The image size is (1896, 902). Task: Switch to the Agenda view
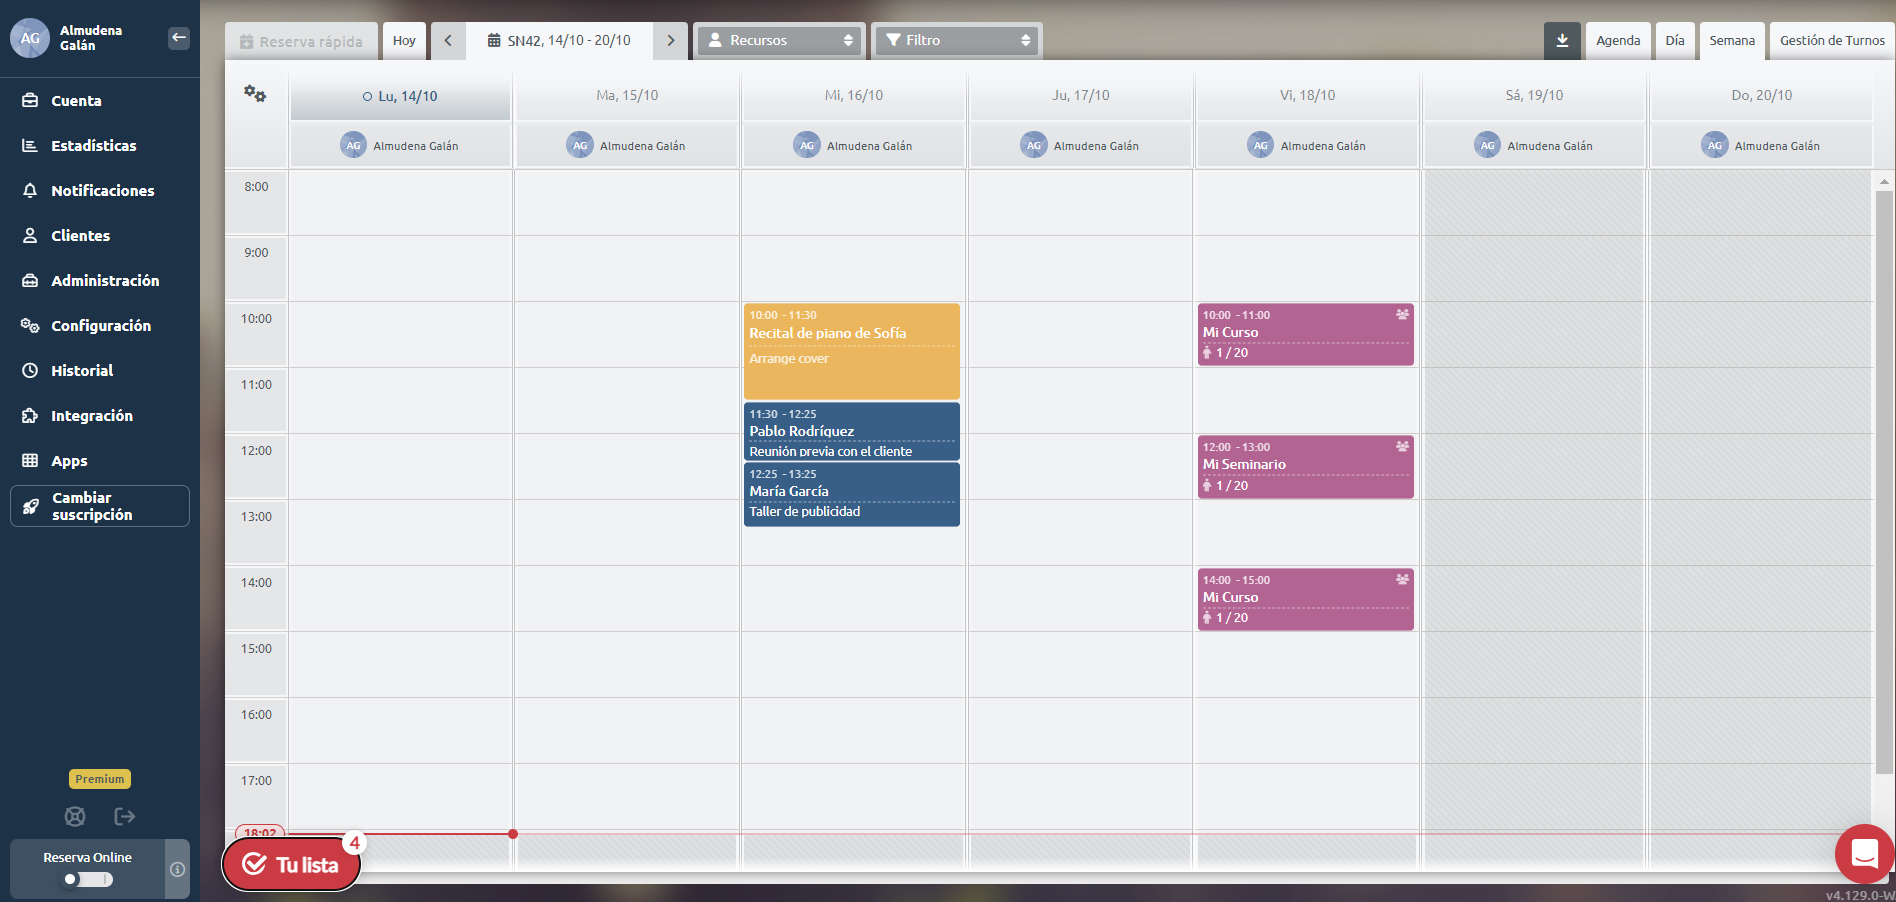1618,40
